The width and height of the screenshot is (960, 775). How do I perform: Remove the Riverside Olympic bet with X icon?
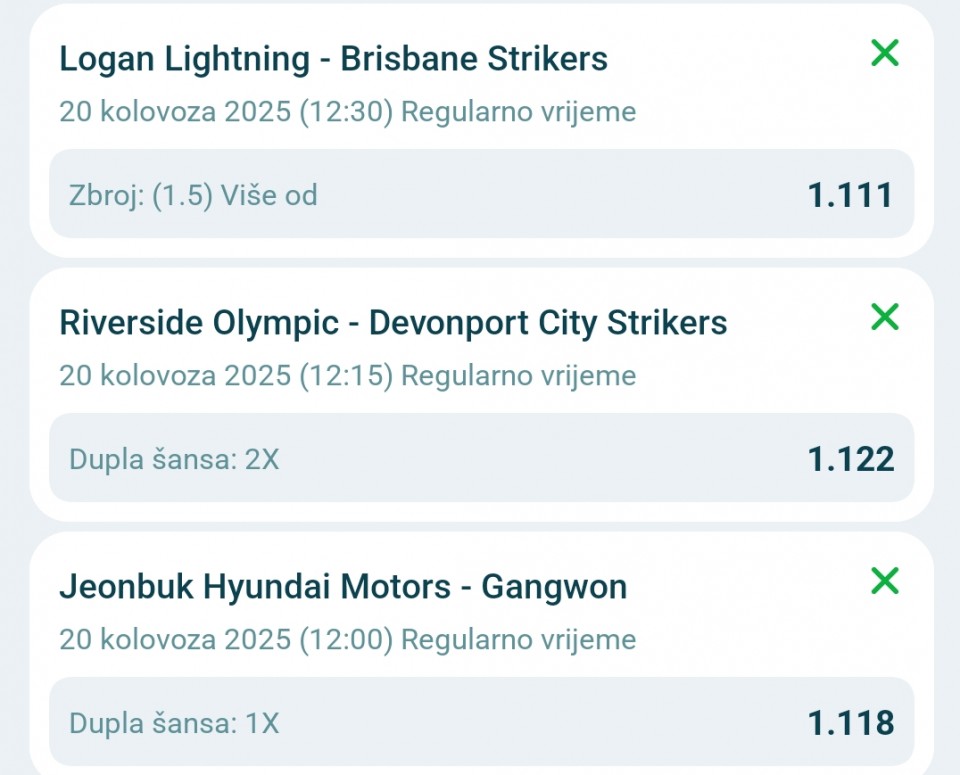point(885,316)
